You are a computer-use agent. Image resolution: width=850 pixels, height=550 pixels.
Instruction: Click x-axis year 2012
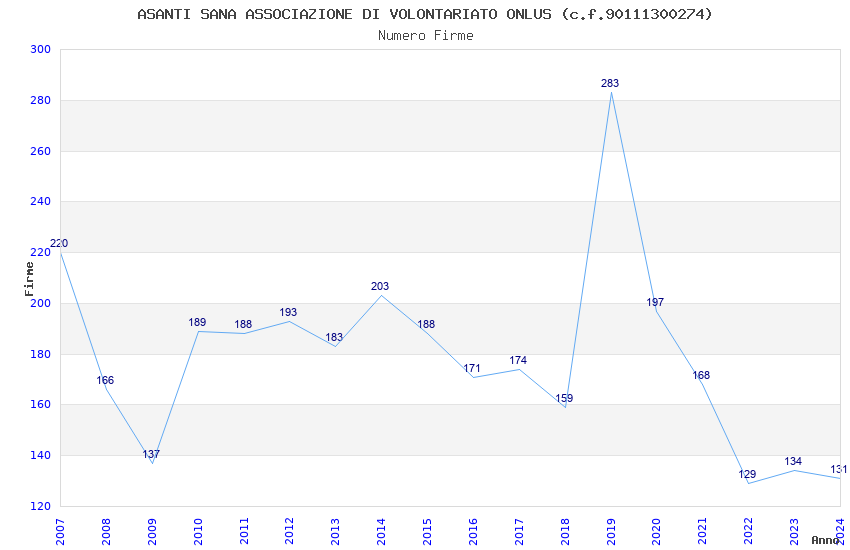tap(289, 532)
